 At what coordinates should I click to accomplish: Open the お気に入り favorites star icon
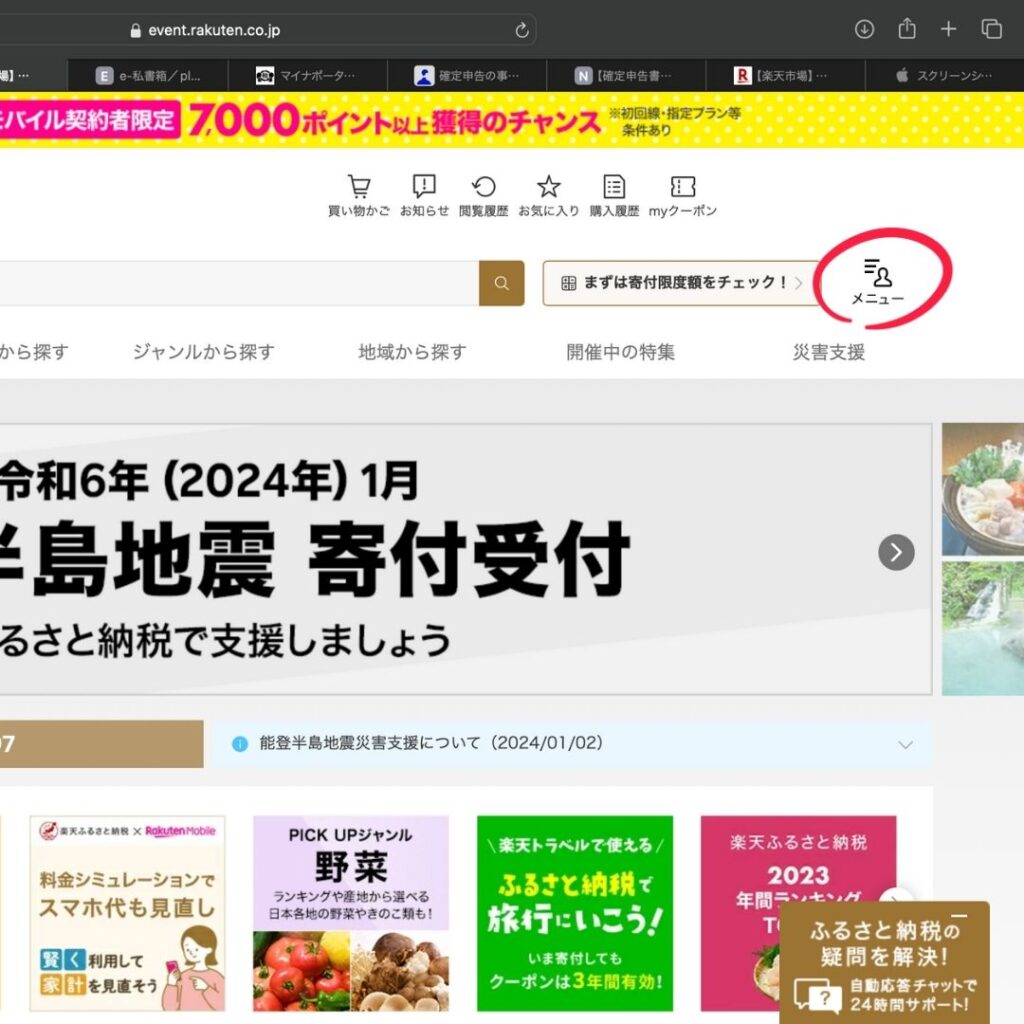[549, 195]
